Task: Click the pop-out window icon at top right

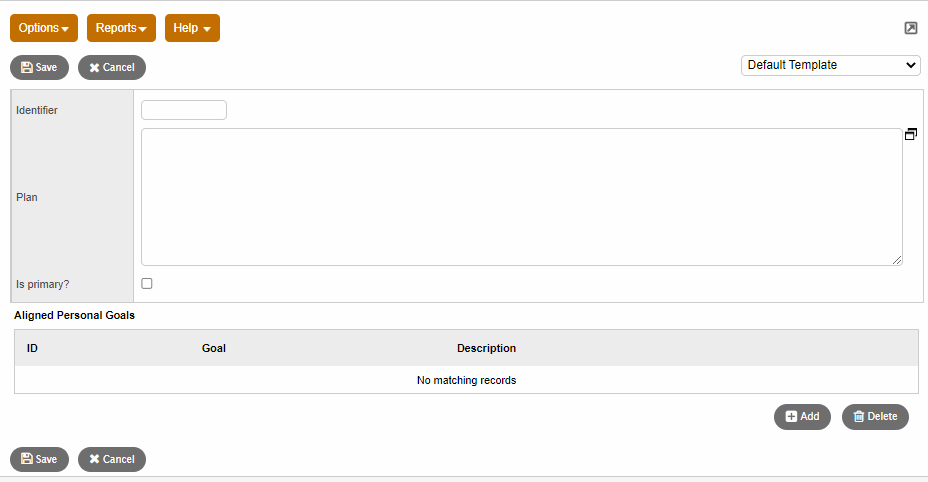Action: 911,28
